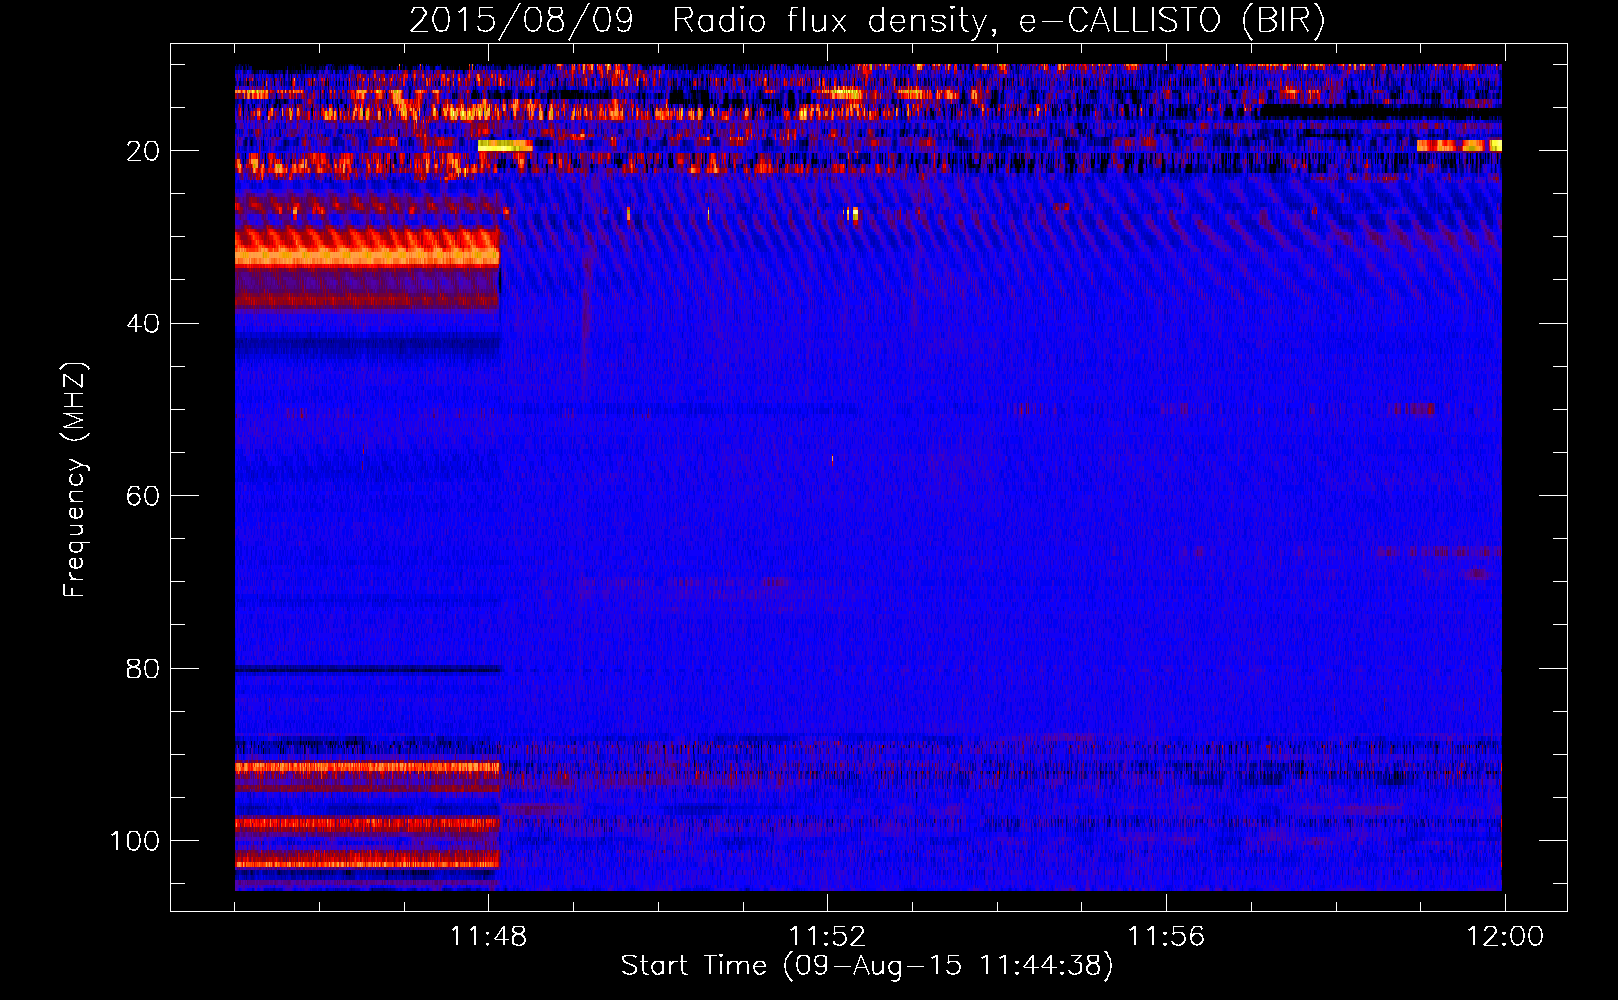Select the 11:52 time tick label
Image resolution: width=1618 pixels, height=1000 pixels.
click(x=827, y=937)
